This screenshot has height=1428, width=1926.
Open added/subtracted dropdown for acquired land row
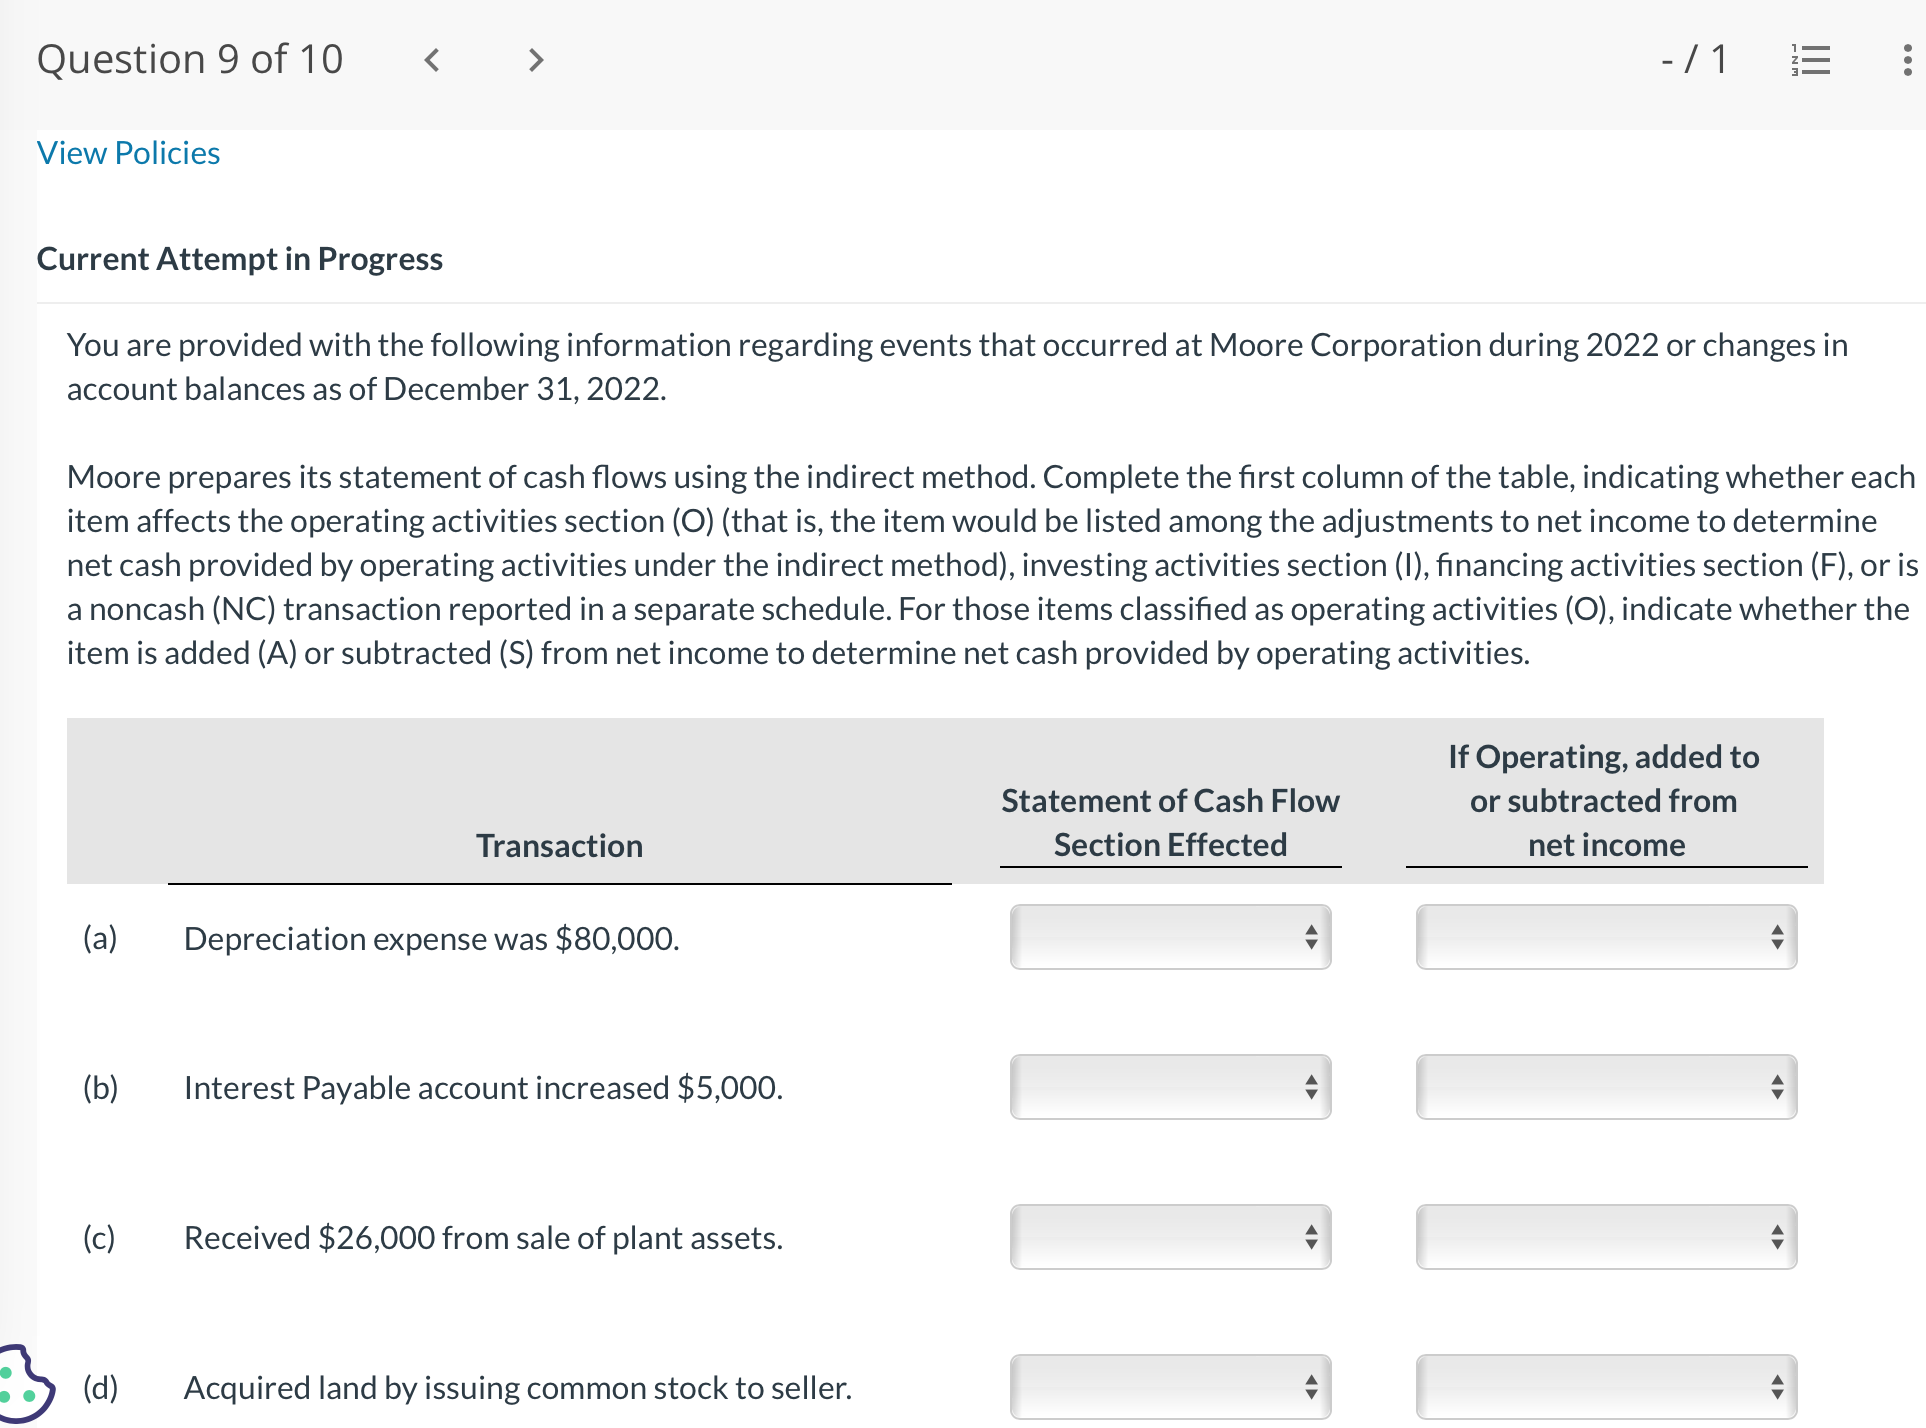(1605, 1387)
